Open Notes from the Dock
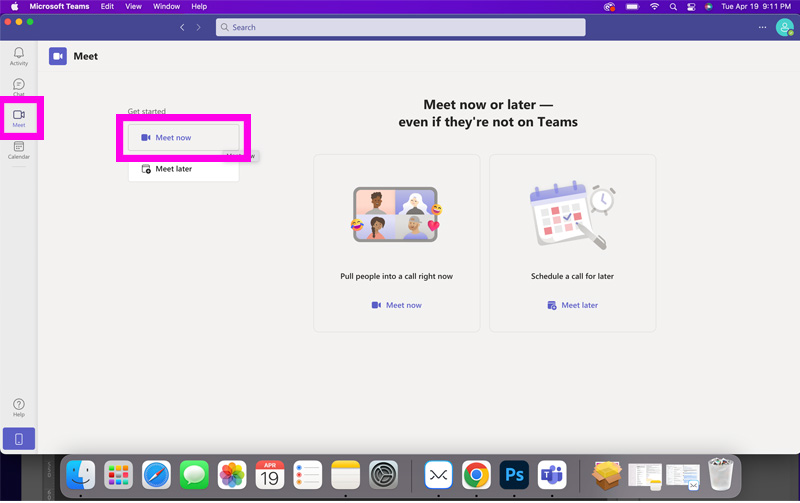800x503 pixels. coord(345,475)
